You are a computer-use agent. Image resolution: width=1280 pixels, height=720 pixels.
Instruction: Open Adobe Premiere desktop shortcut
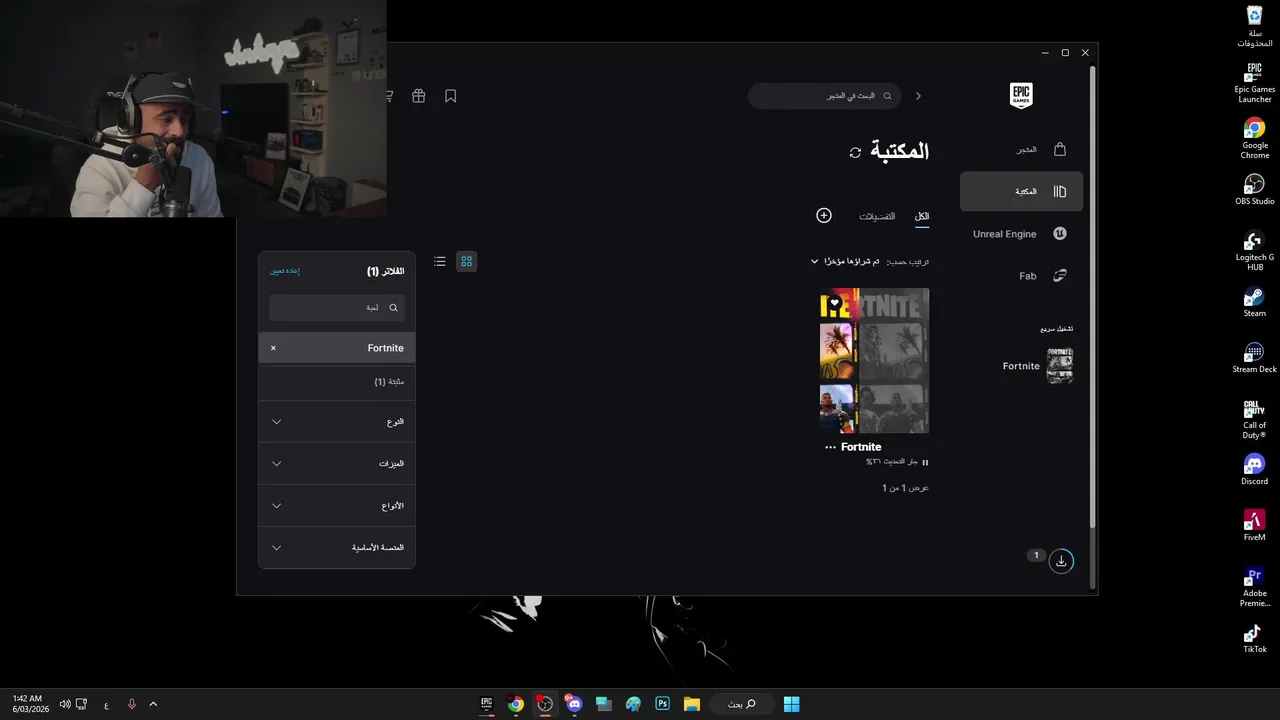pyautogui.click(x=1255, y=587)
